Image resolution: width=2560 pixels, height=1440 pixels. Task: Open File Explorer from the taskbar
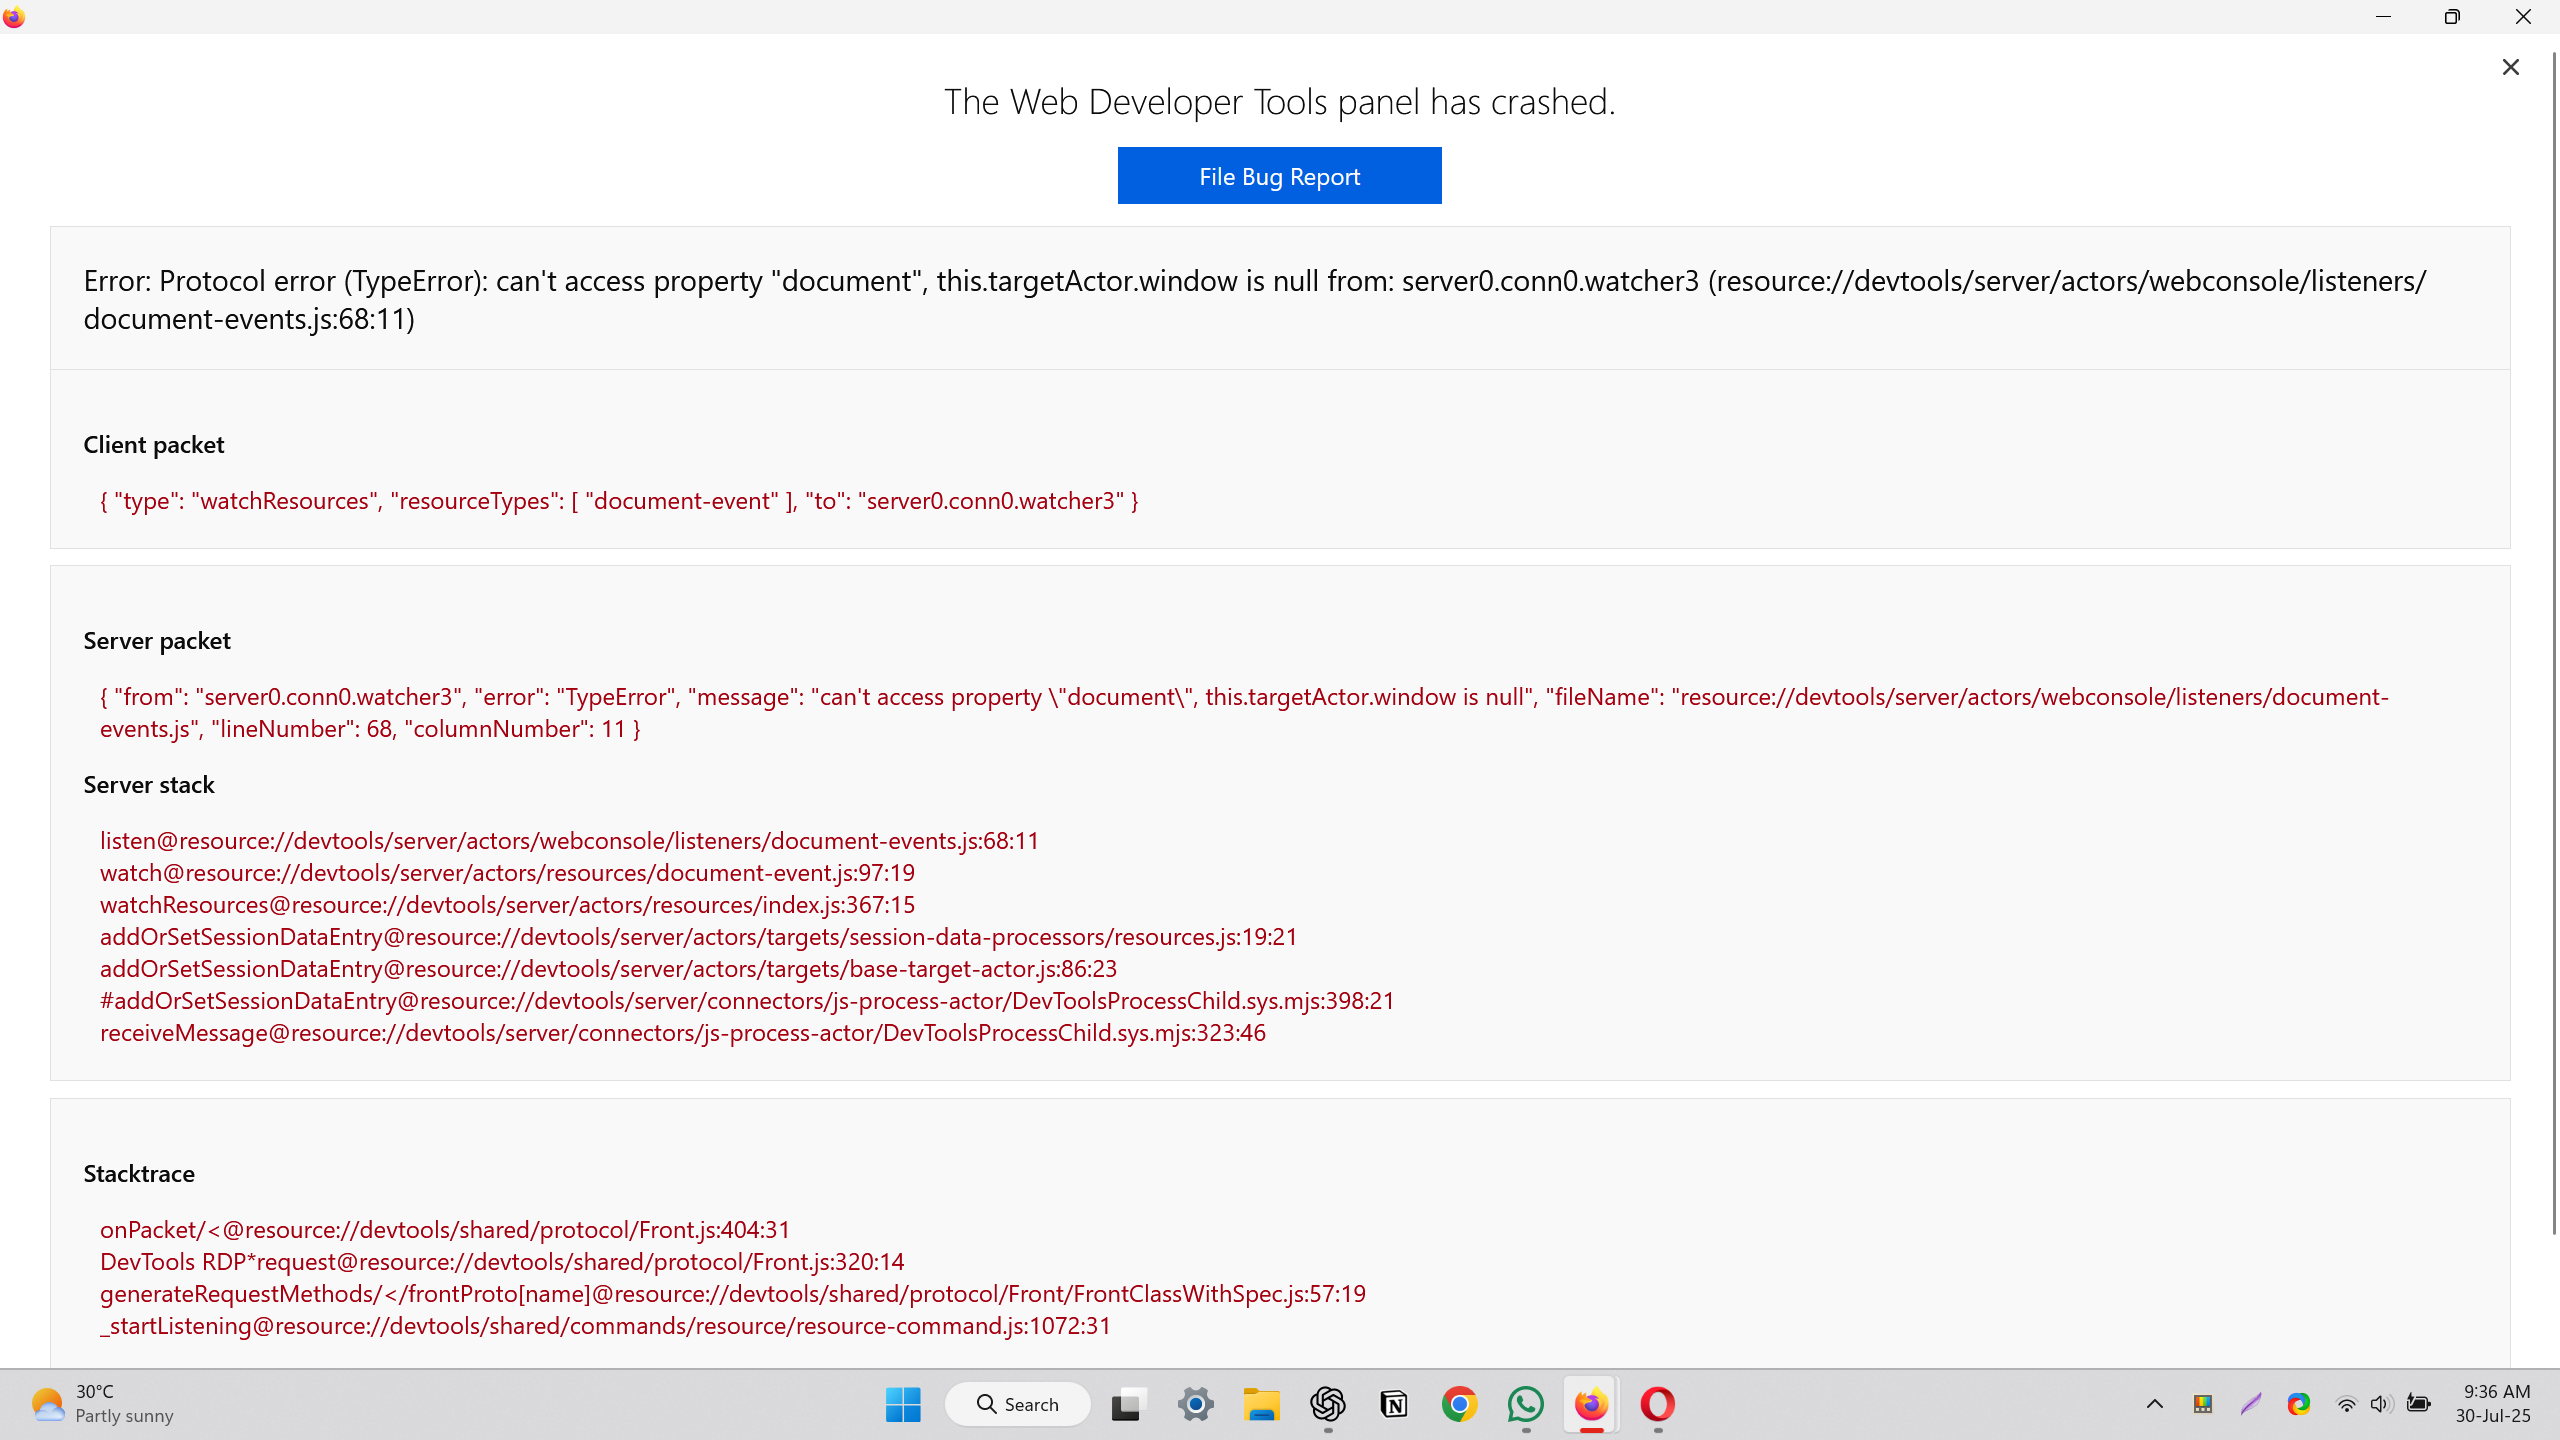click(1261, 1404)
